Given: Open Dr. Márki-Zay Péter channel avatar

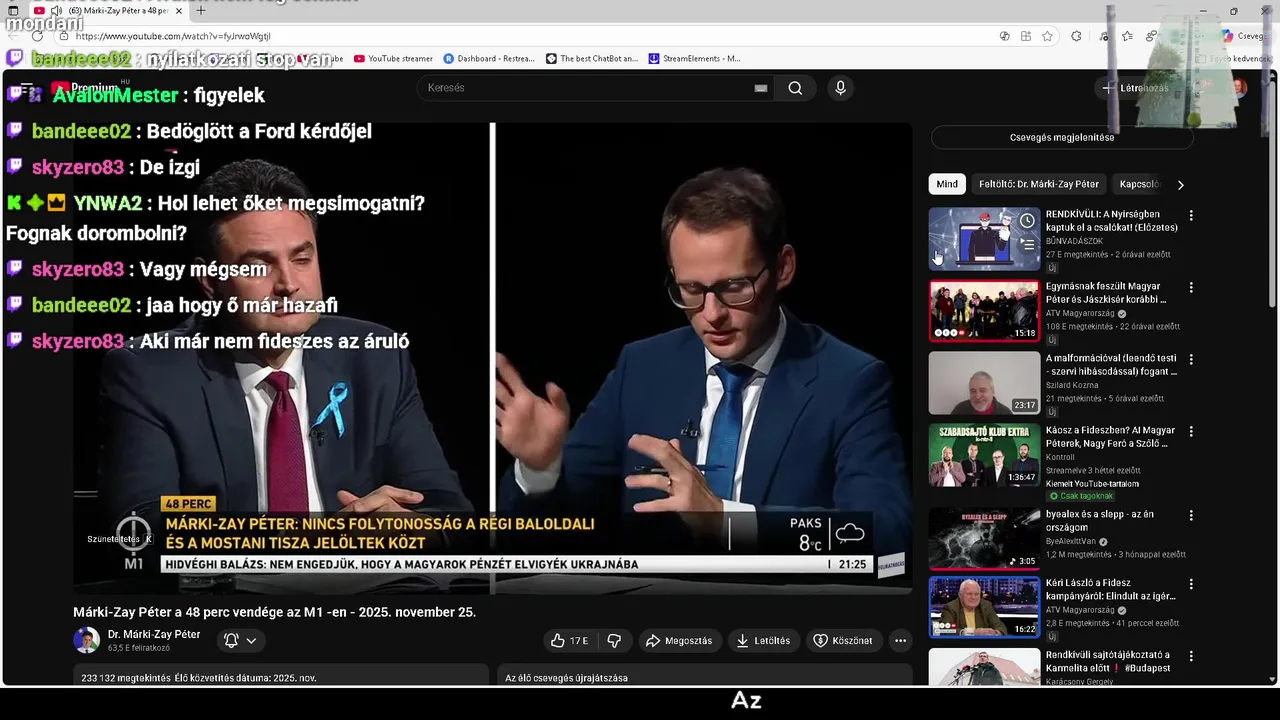Looking at the screenshot, I should 87,640.
